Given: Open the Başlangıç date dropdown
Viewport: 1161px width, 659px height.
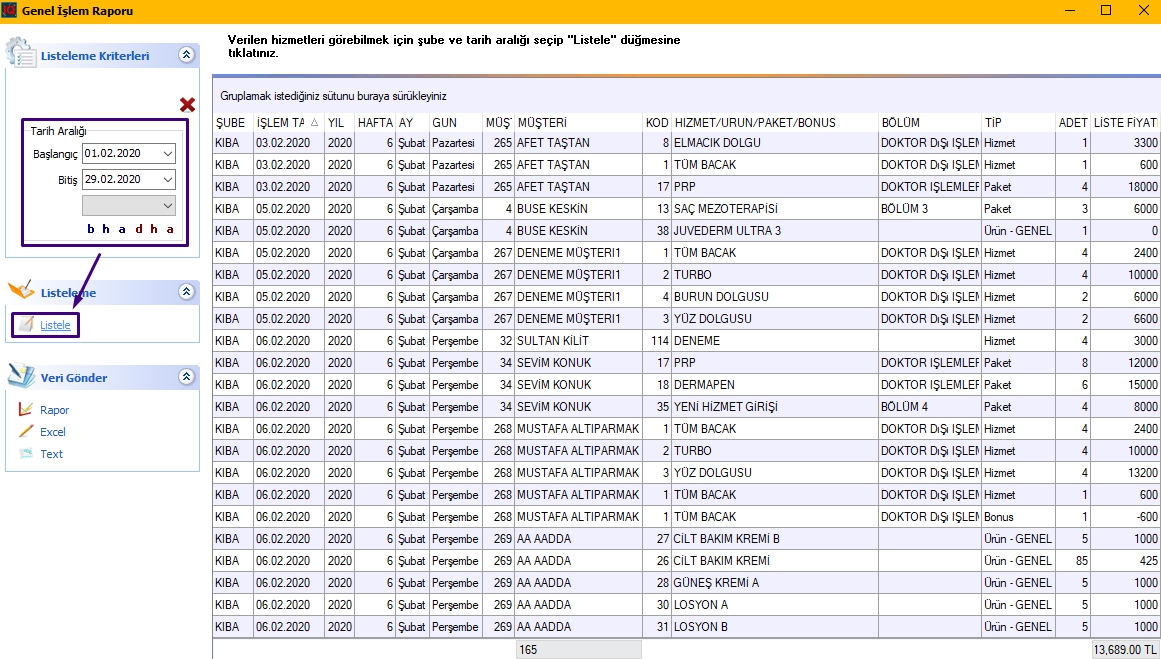Looking at the screenshot, I should coord(167,154).
